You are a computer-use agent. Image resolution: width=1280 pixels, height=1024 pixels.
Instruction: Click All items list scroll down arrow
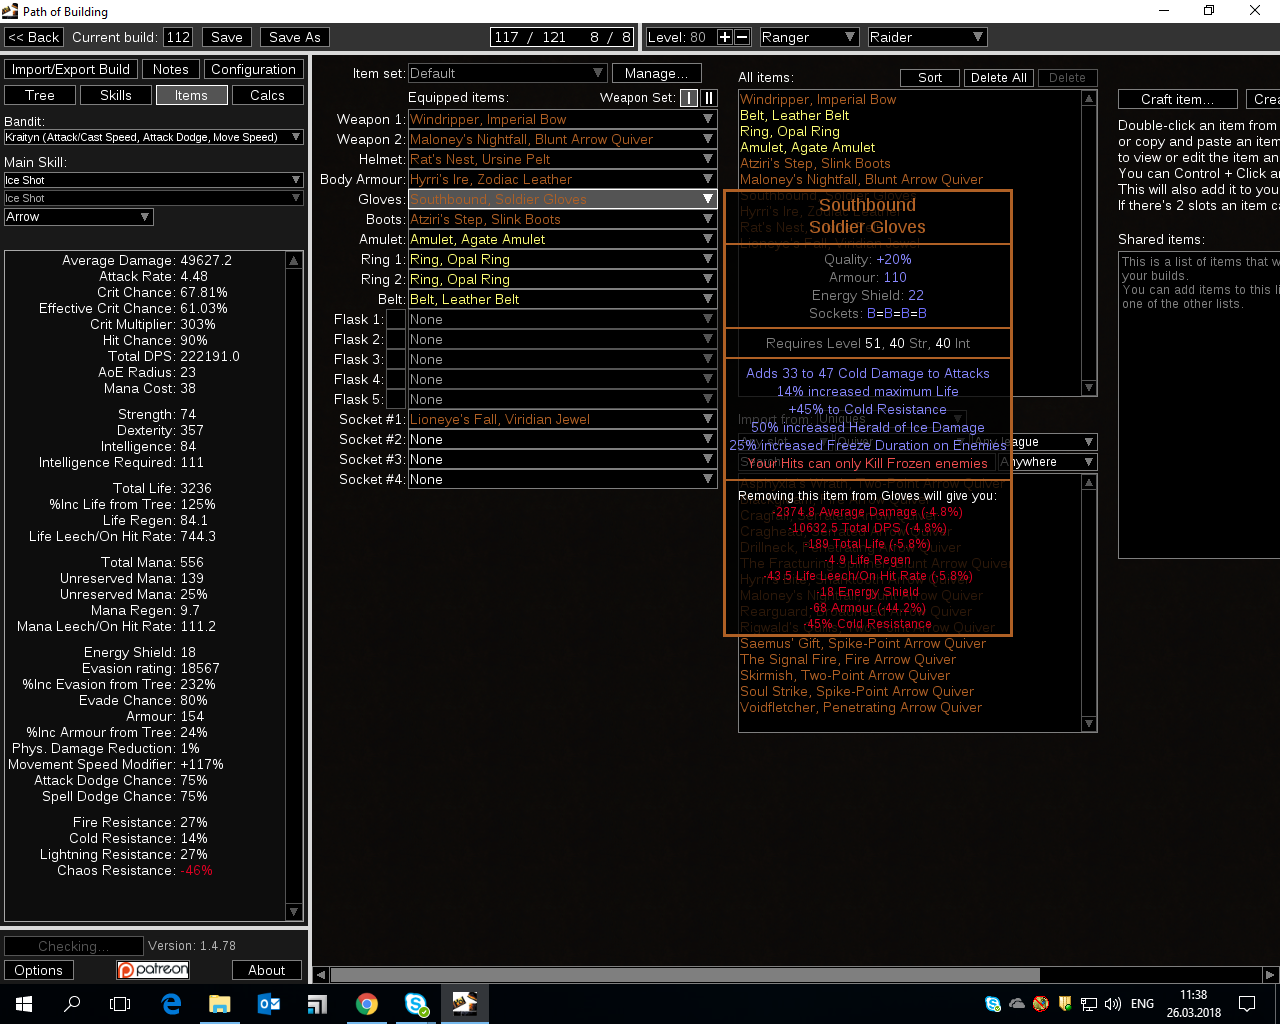1089,388
